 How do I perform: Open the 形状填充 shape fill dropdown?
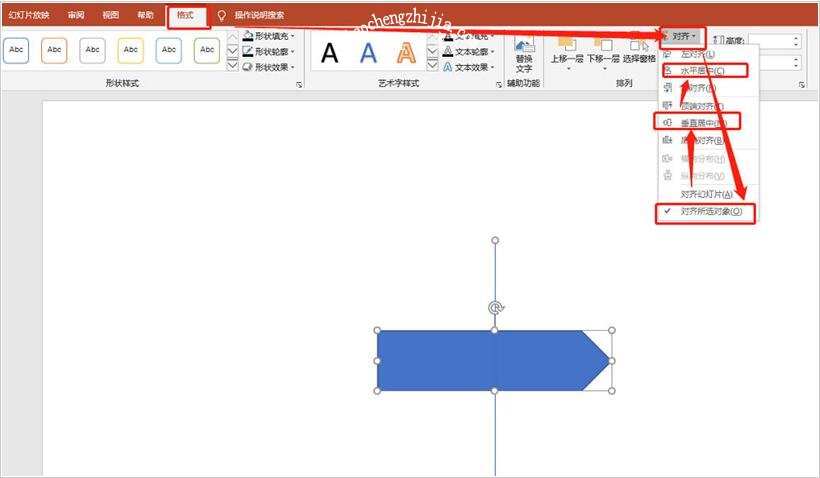click(x=269, y=36)
